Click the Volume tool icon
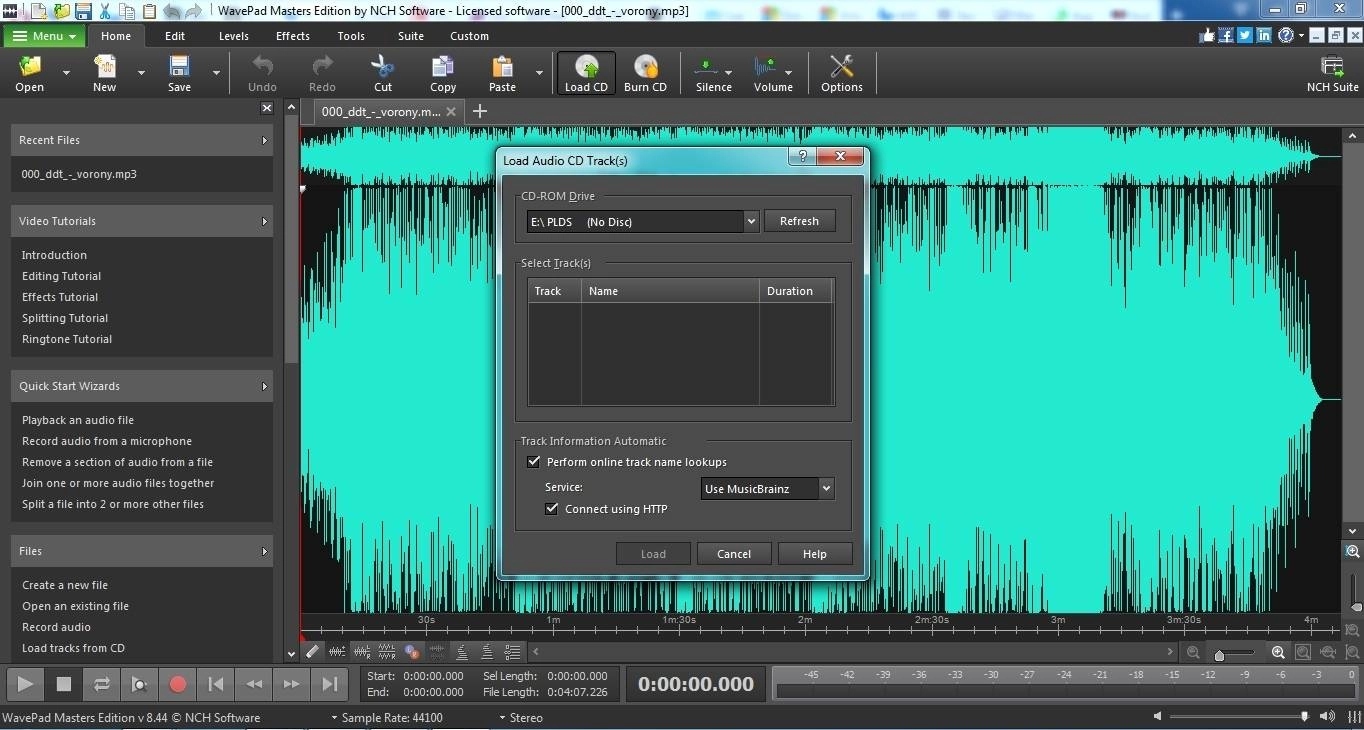The image size is (1364, 730). (x=766, y=67)
